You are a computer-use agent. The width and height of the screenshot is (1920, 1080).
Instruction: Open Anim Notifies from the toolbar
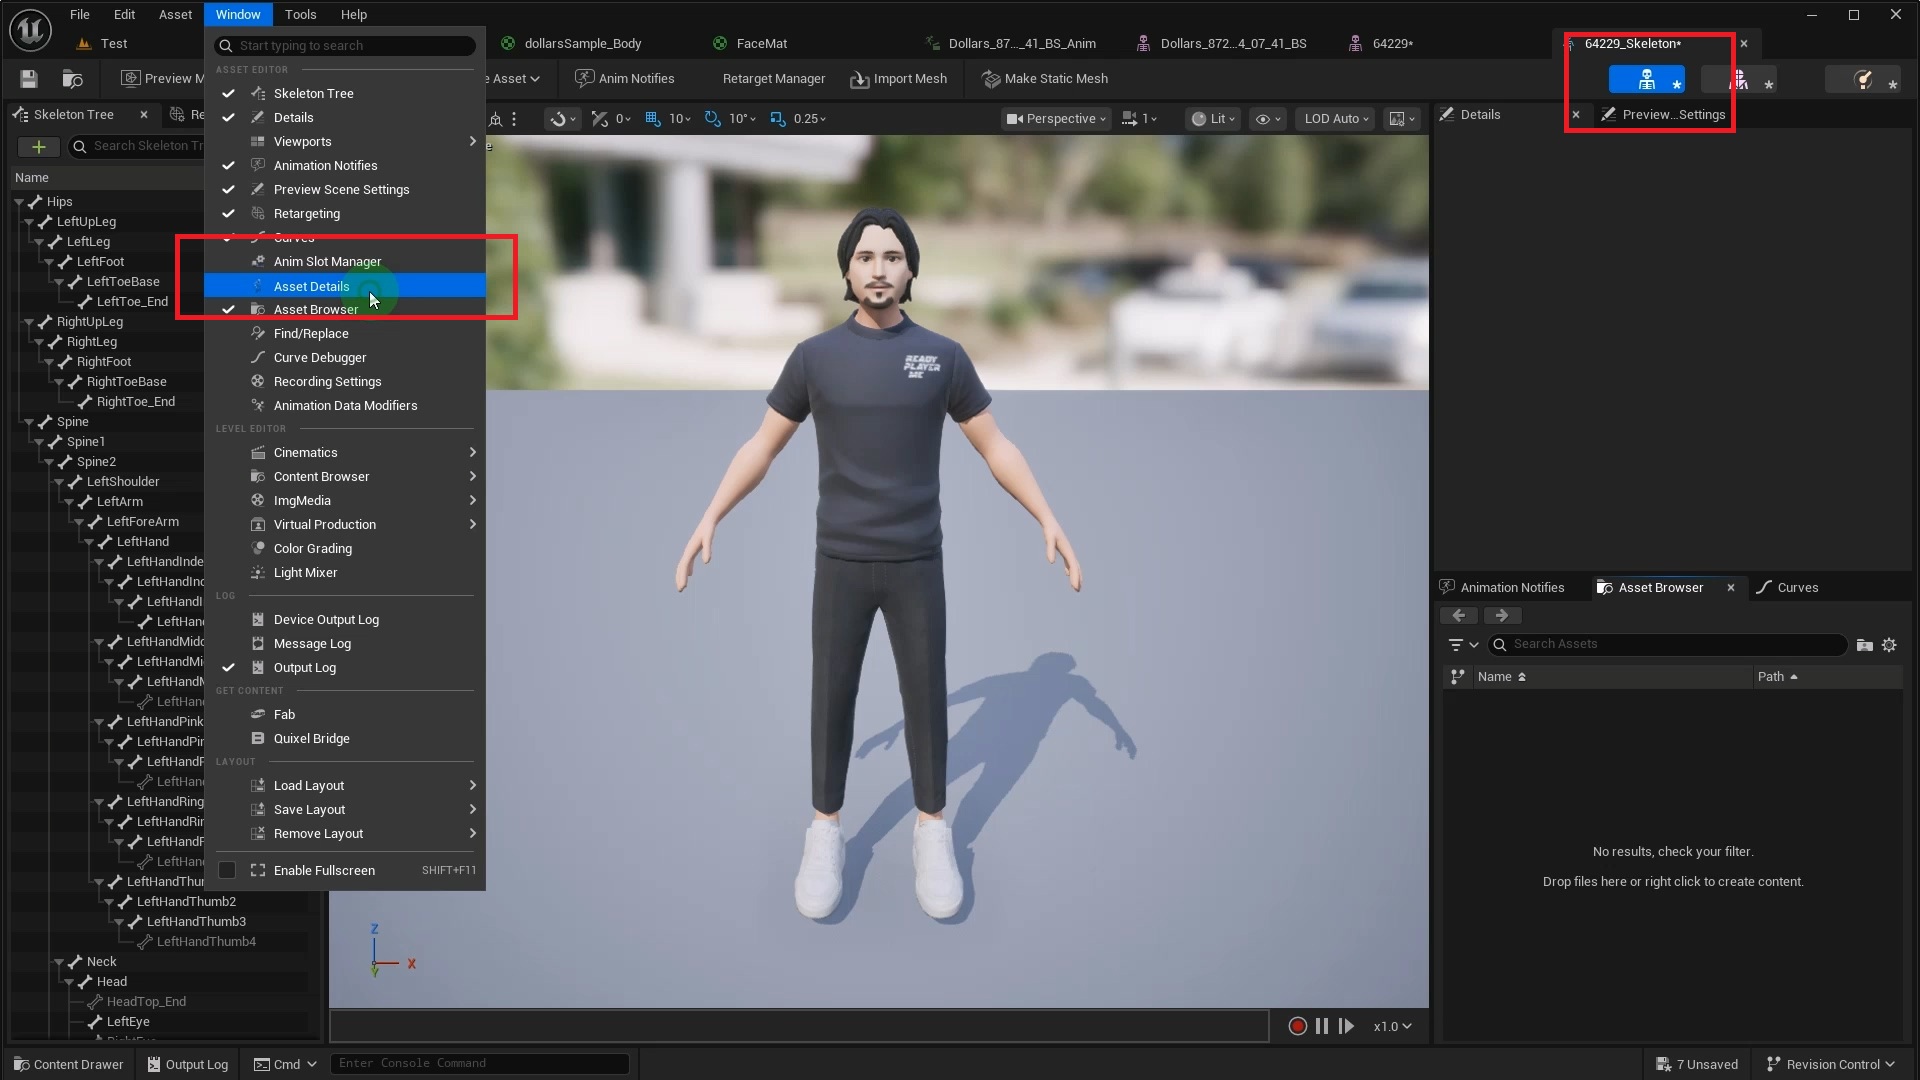(625, 78)
